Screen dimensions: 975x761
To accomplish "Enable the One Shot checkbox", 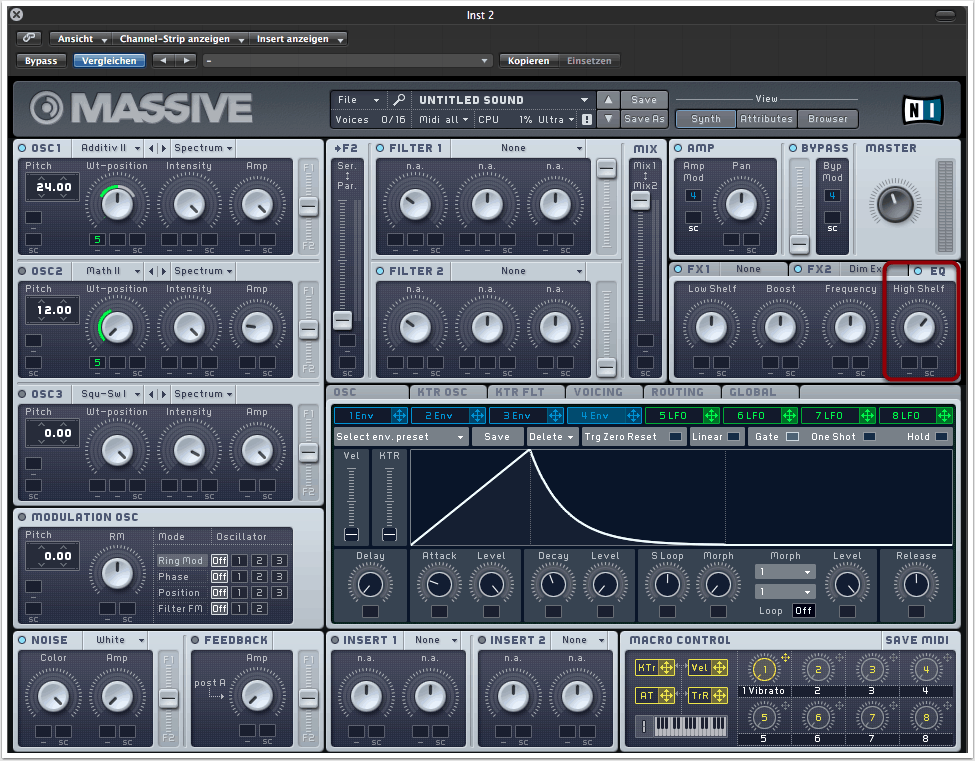I will (x=869, y=437).
